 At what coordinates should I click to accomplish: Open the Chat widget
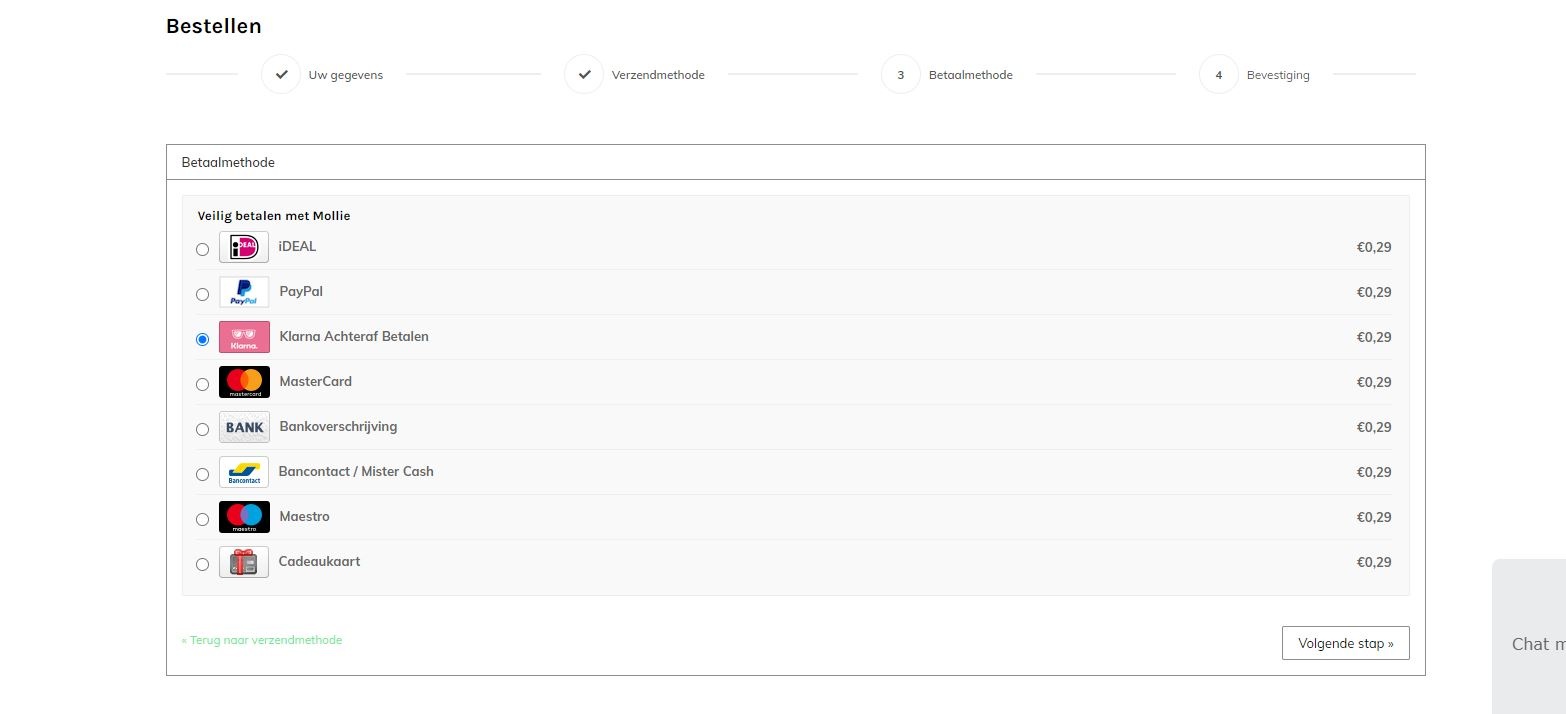[1529, 636]
